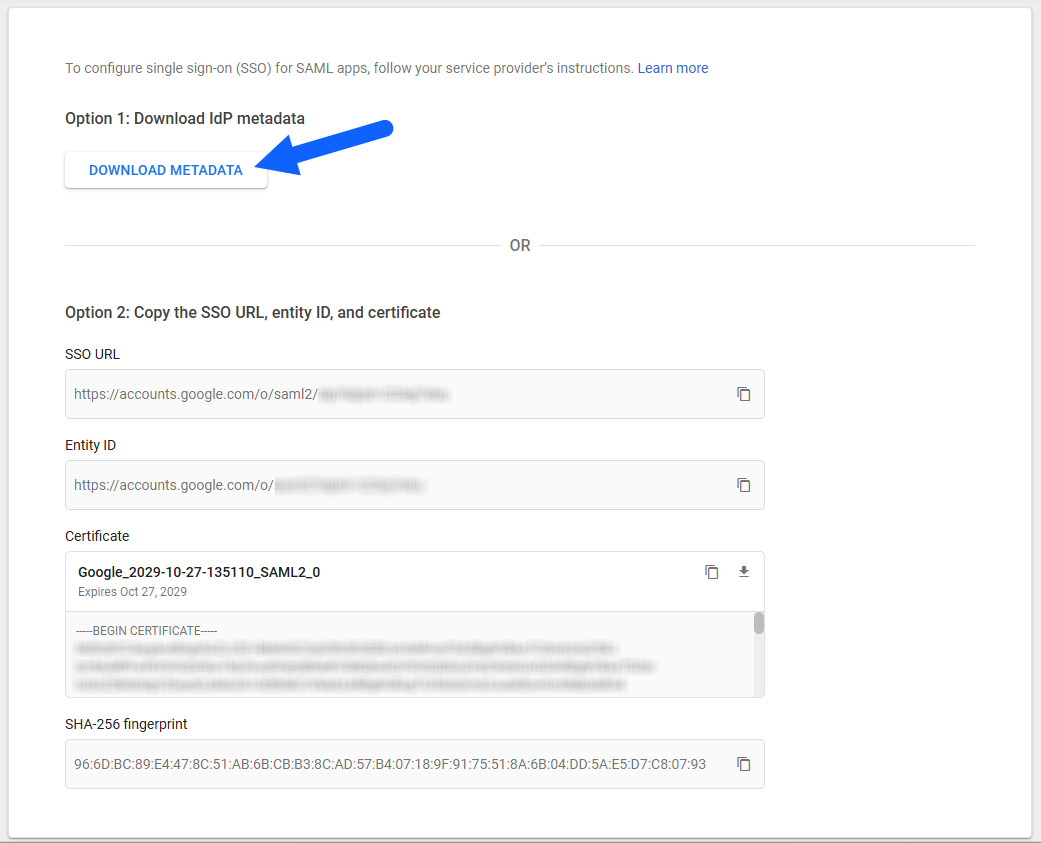This screenshot has height=843, width=1041.
Task: Click the 'SSO URL' field label
Action: pyautogui.click(x=93, y=354)
